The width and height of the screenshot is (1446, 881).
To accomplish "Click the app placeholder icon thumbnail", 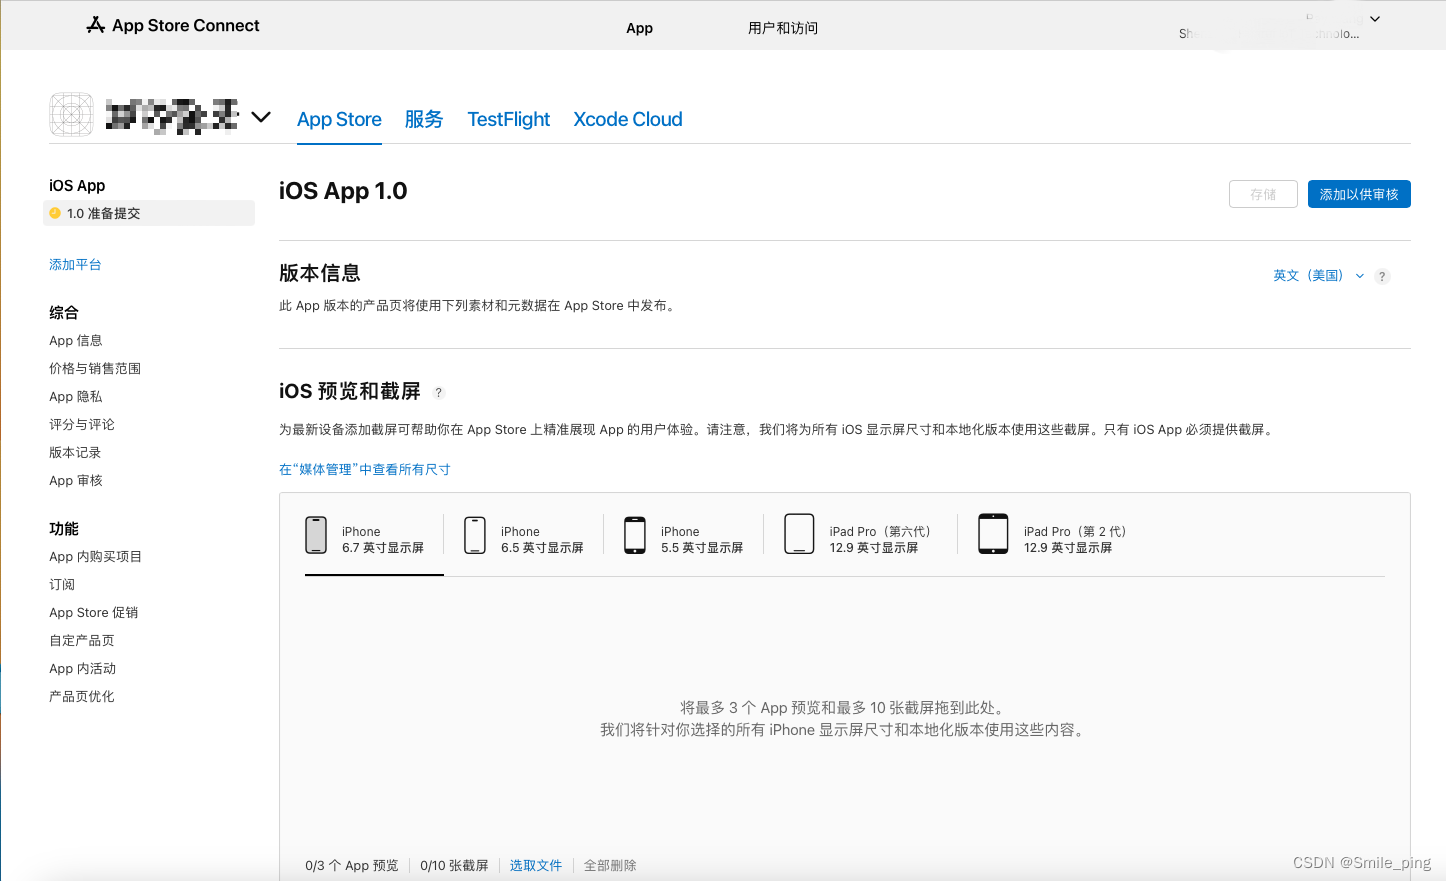I will 72,115.
